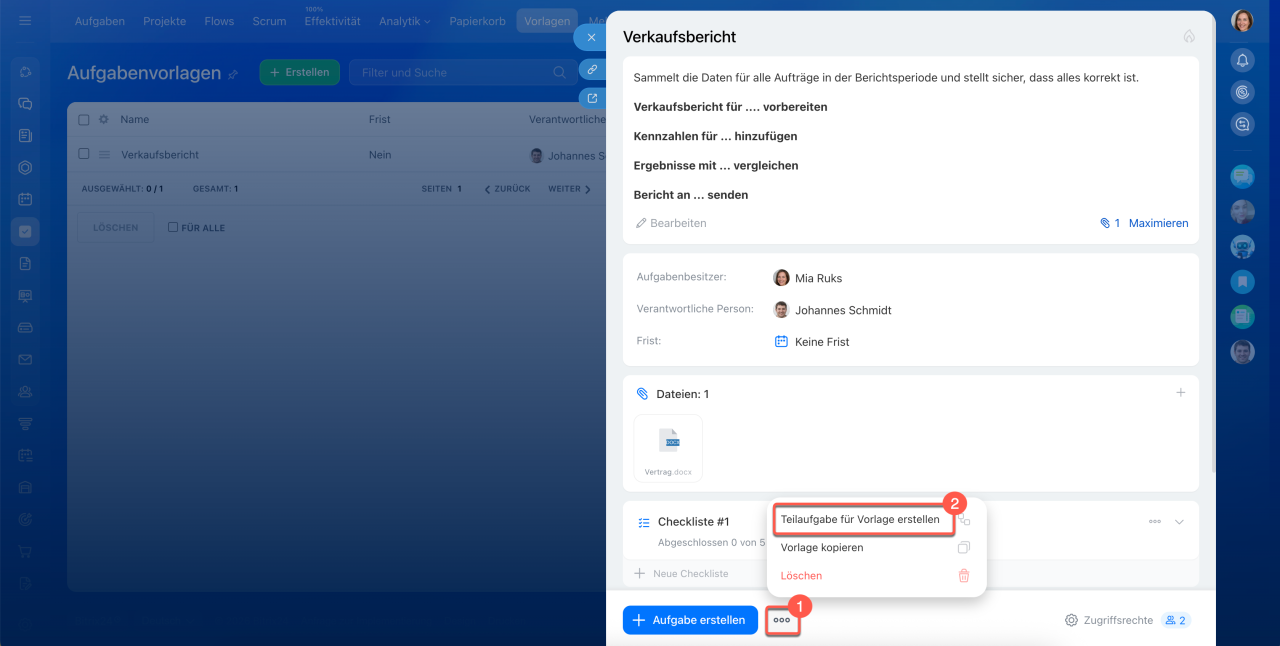The width and height of the screenshot is (1280, 646).
Task: Select the Vorlagen tab
Action: pyautogui.click(x=547, y=21)
